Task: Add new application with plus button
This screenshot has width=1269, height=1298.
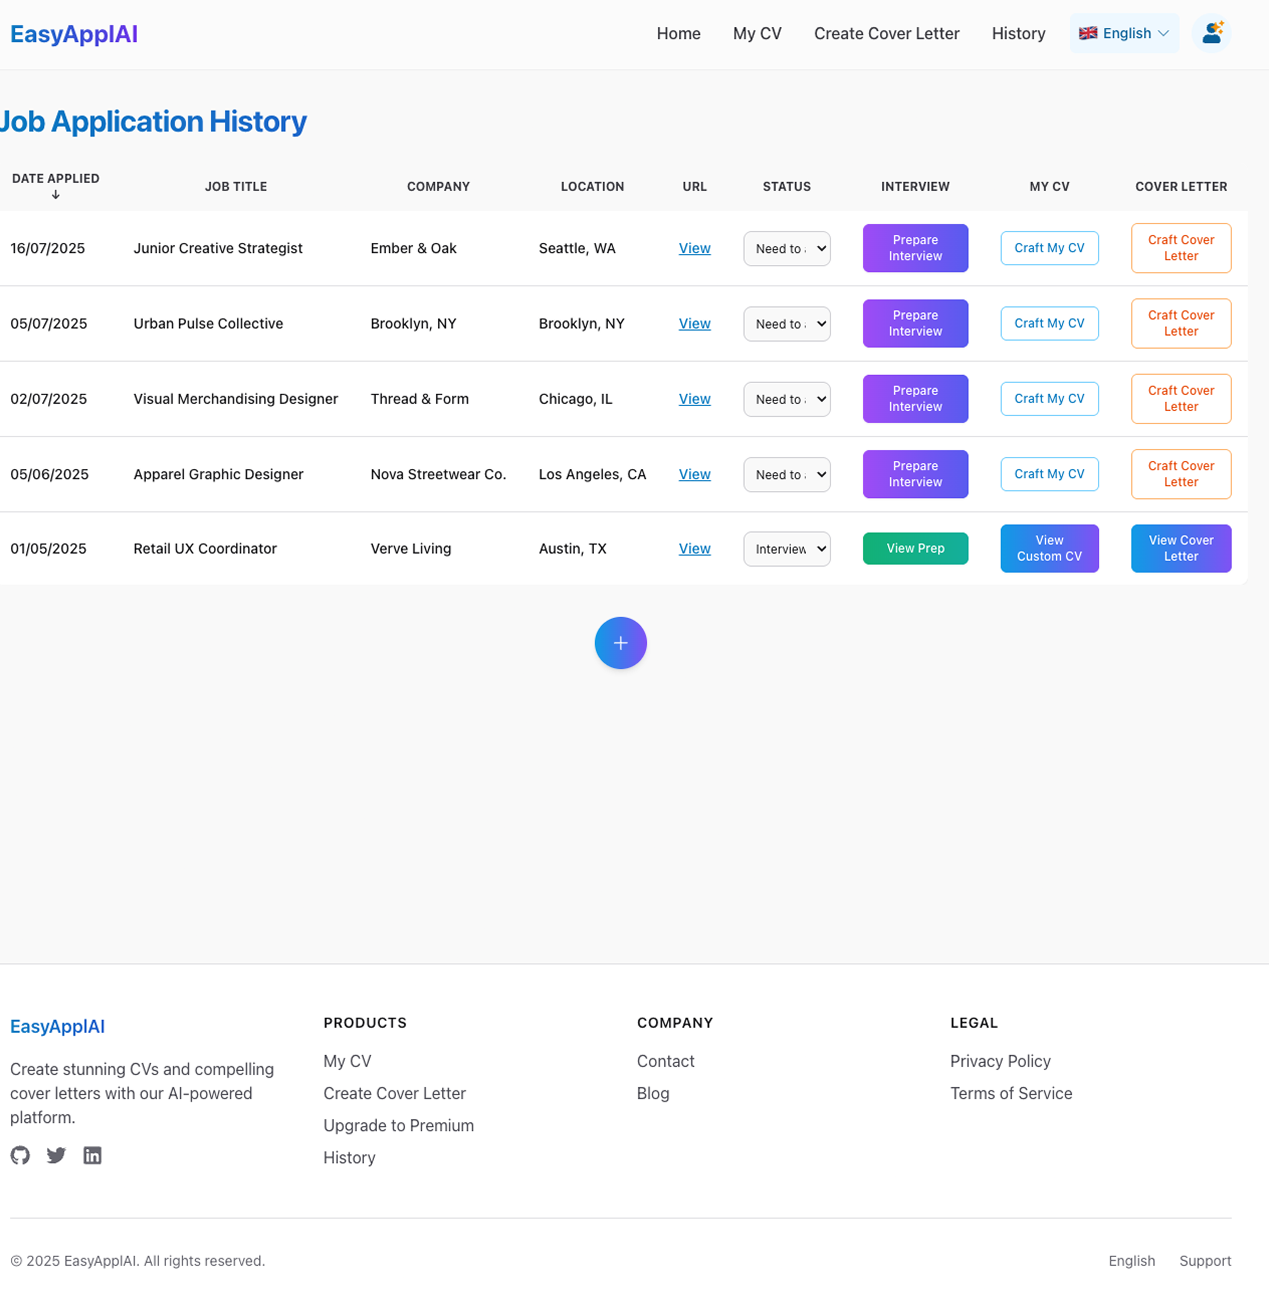Action: tap(620, 643)
